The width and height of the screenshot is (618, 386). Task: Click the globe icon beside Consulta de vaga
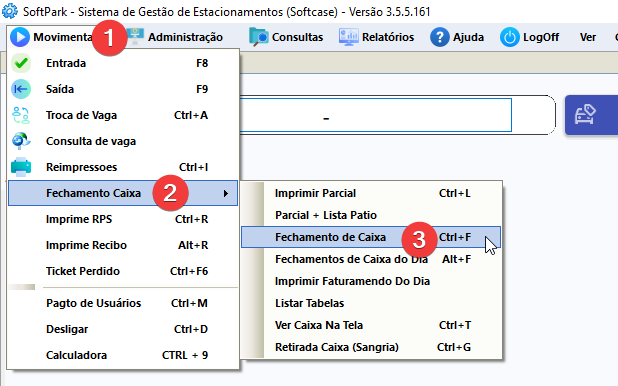(21, 141)
